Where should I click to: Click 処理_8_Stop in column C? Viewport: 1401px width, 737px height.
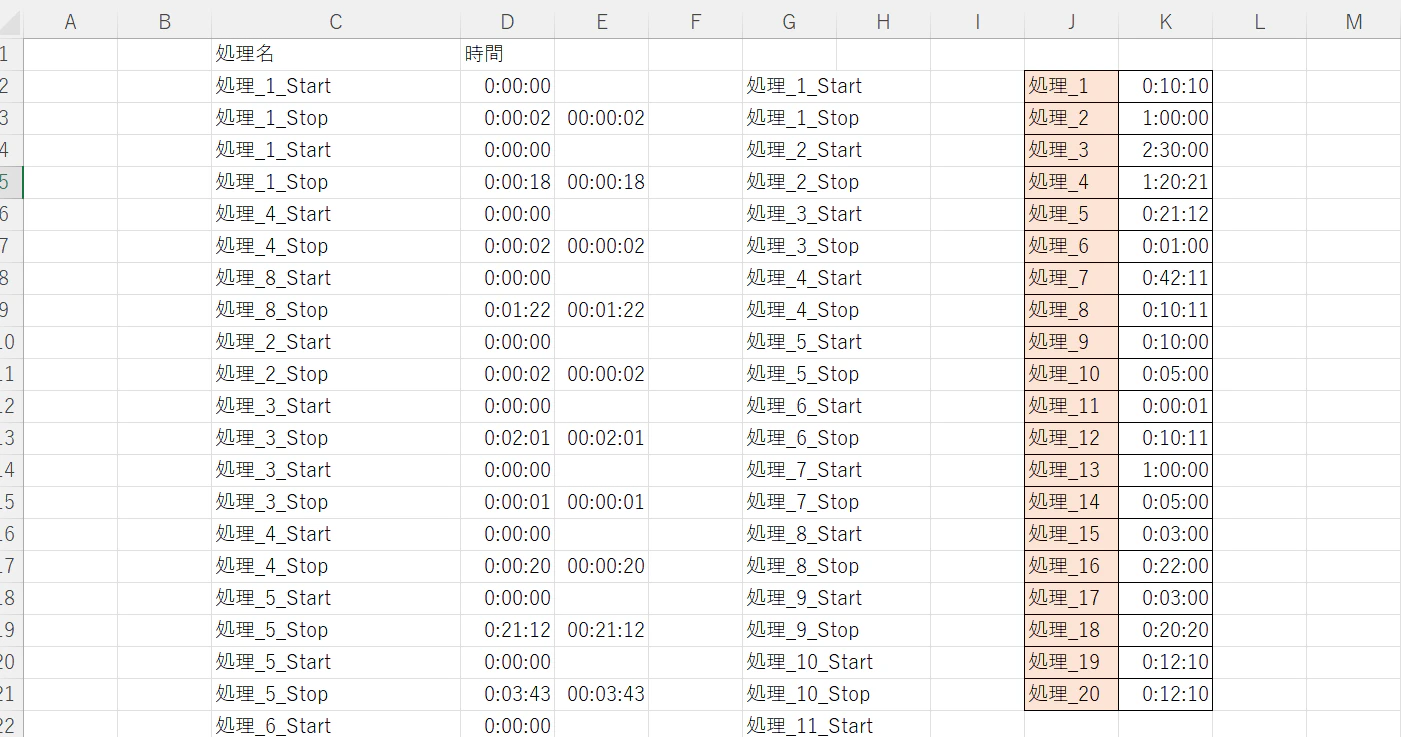336,310
